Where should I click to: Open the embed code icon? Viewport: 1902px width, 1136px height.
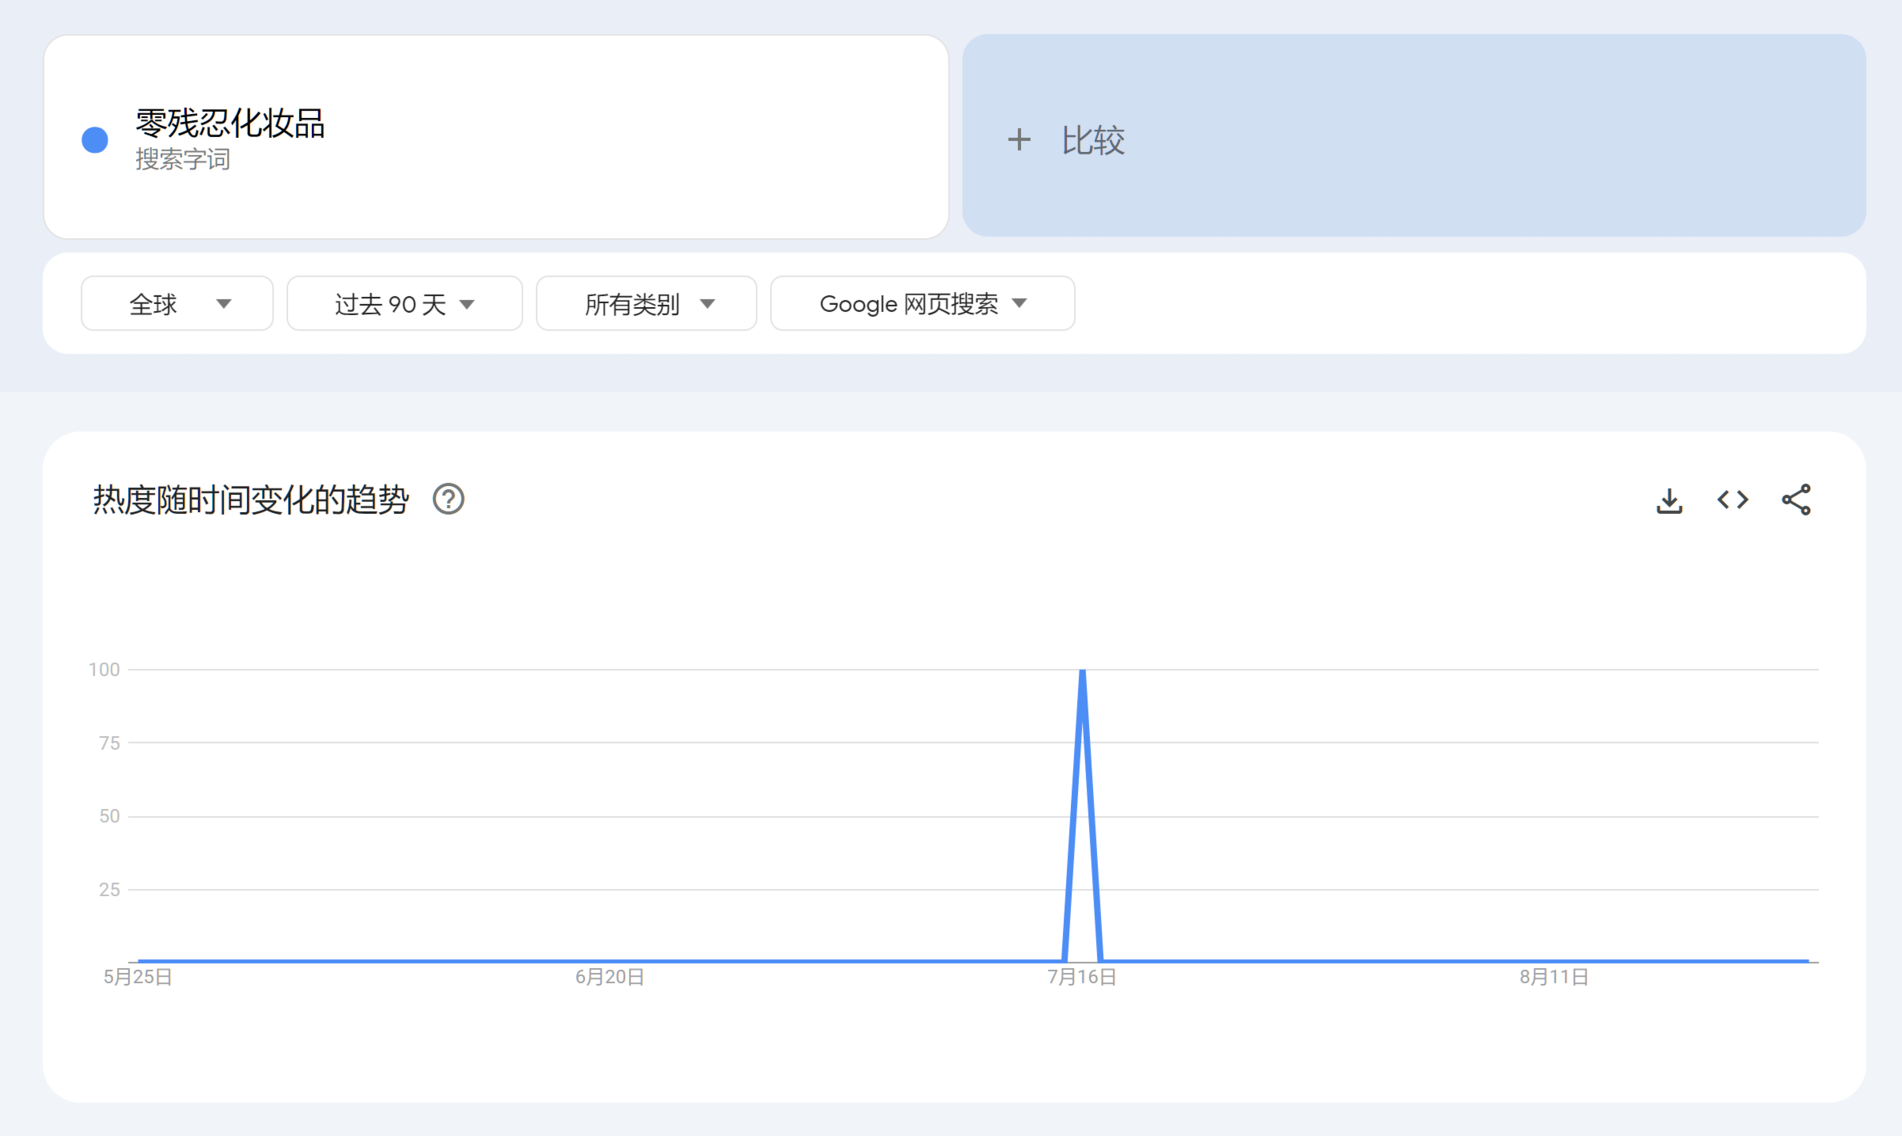(x=1732, y=500)
